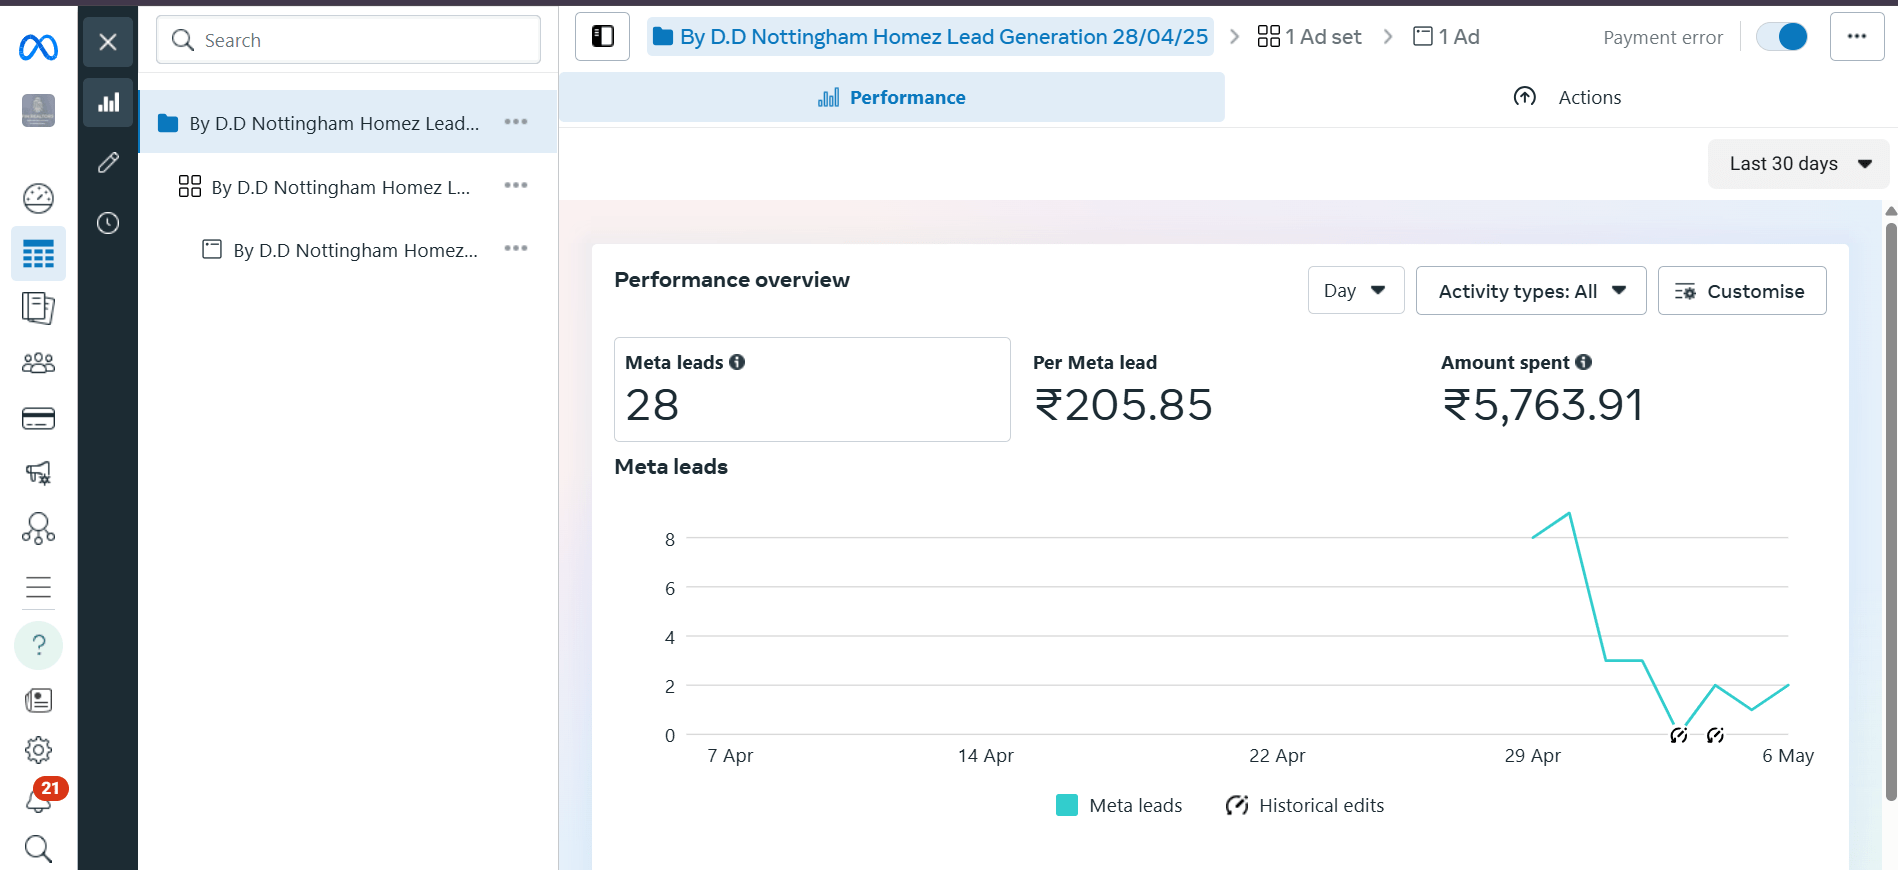
Task: Switch to the Performance tab
Action: tap(891, 97)
